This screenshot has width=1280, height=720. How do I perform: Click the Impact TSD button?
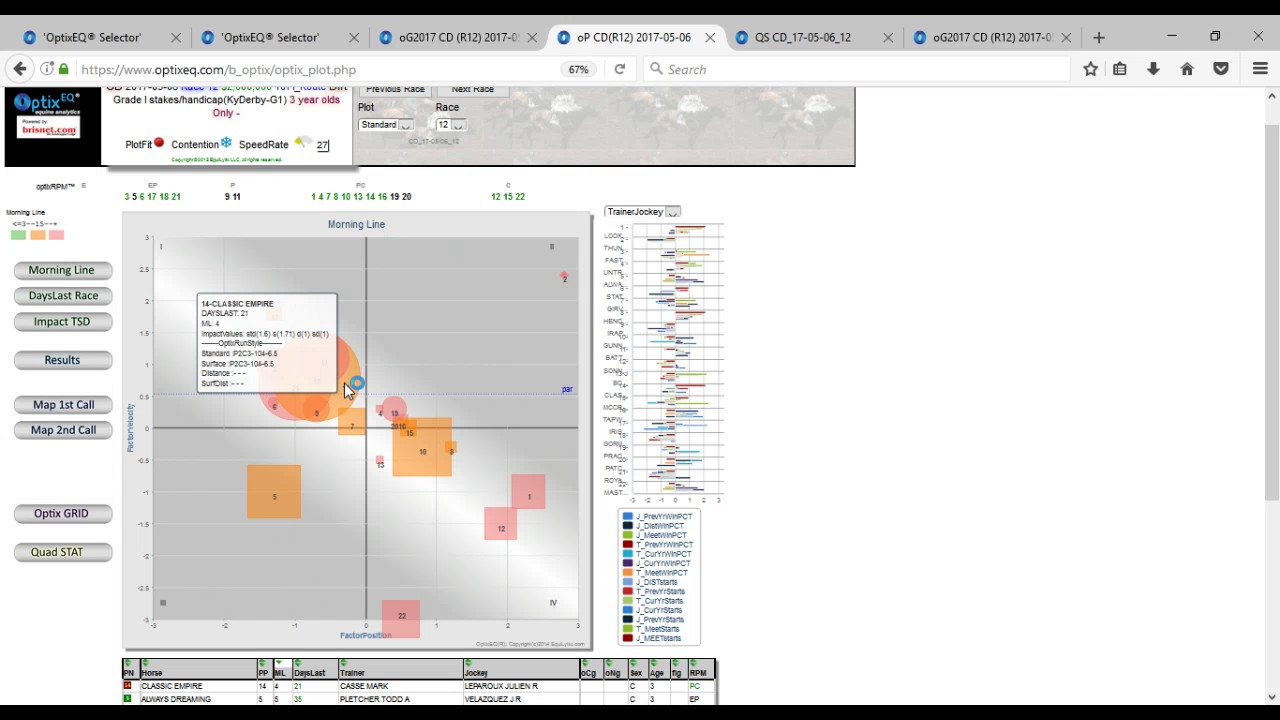click(x=62, y=322)
